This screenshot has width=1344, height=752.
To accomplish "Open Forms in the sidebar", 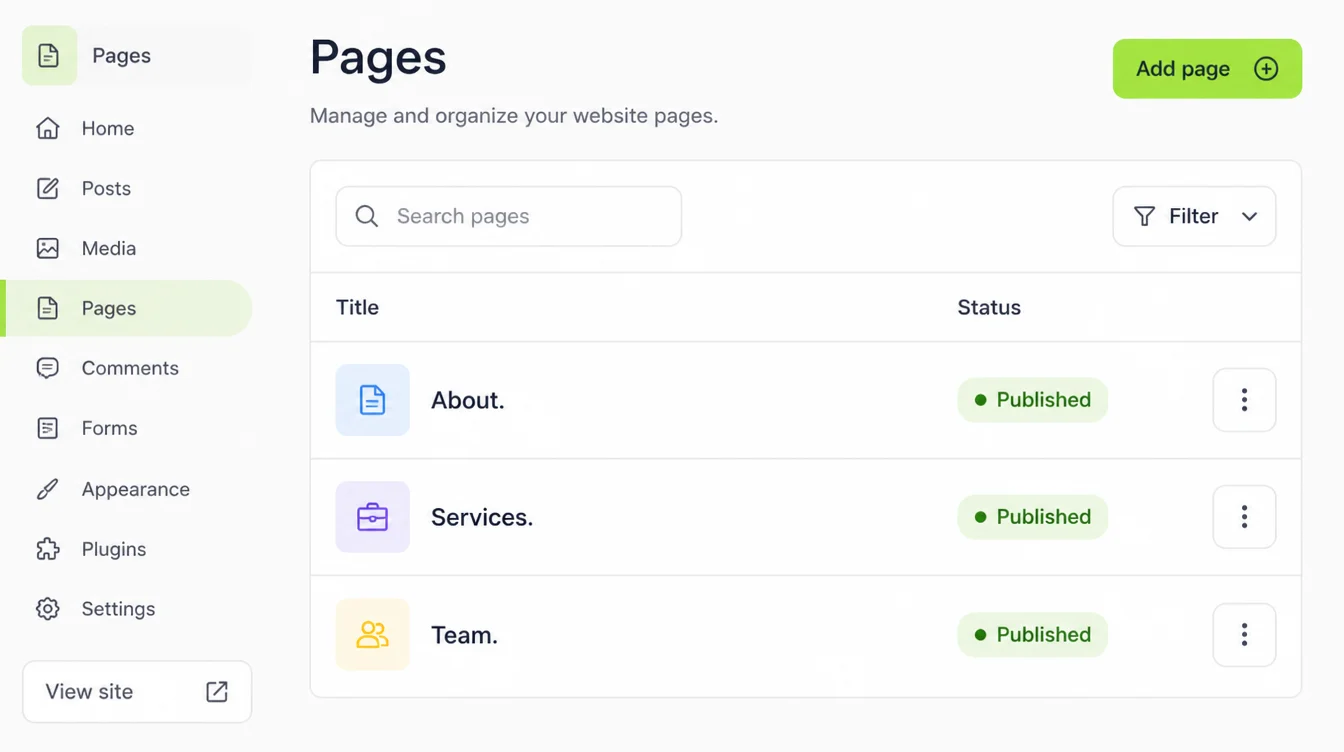I will pyautogui.click(x=127, y=428).
